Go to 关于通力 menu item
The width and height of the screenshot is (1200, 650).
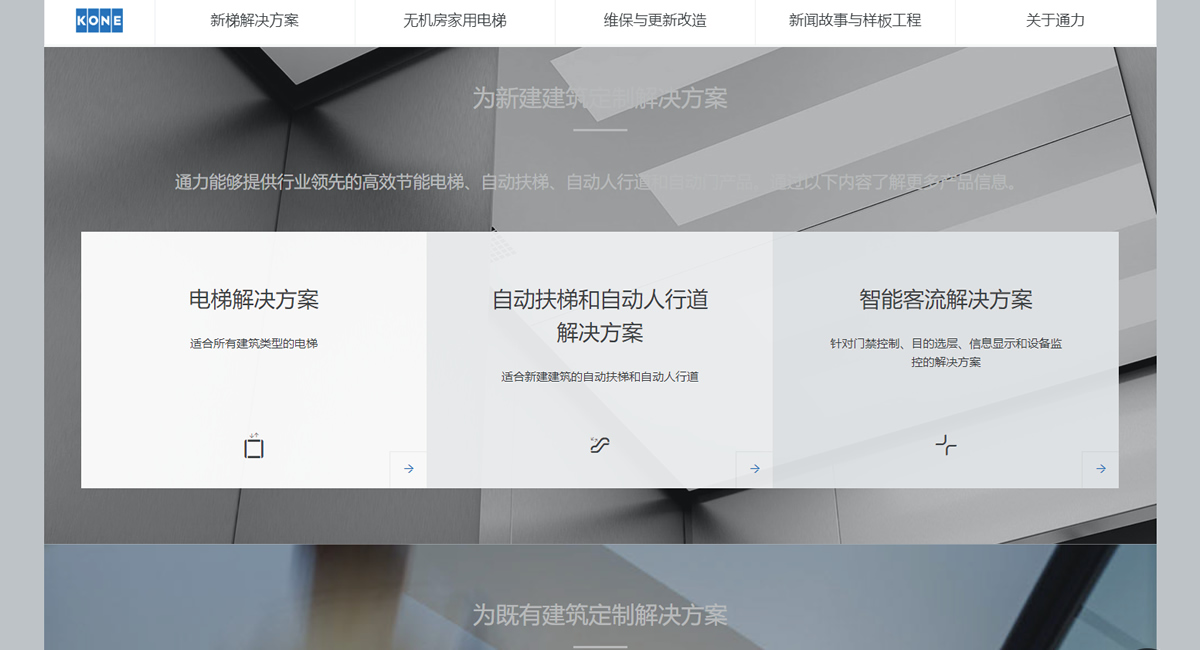(x=1055, y=20)
